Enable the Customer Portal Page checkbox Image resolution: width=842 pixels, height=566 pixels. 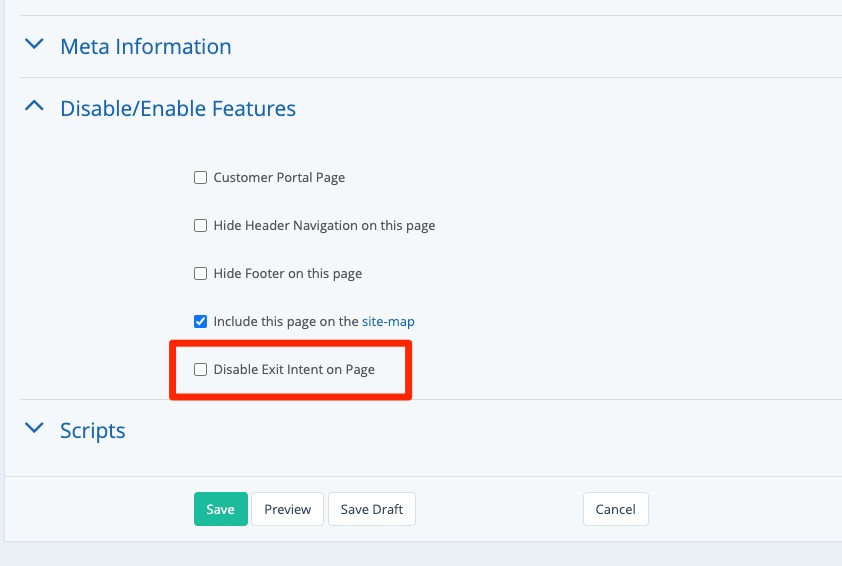pos(200,178)
